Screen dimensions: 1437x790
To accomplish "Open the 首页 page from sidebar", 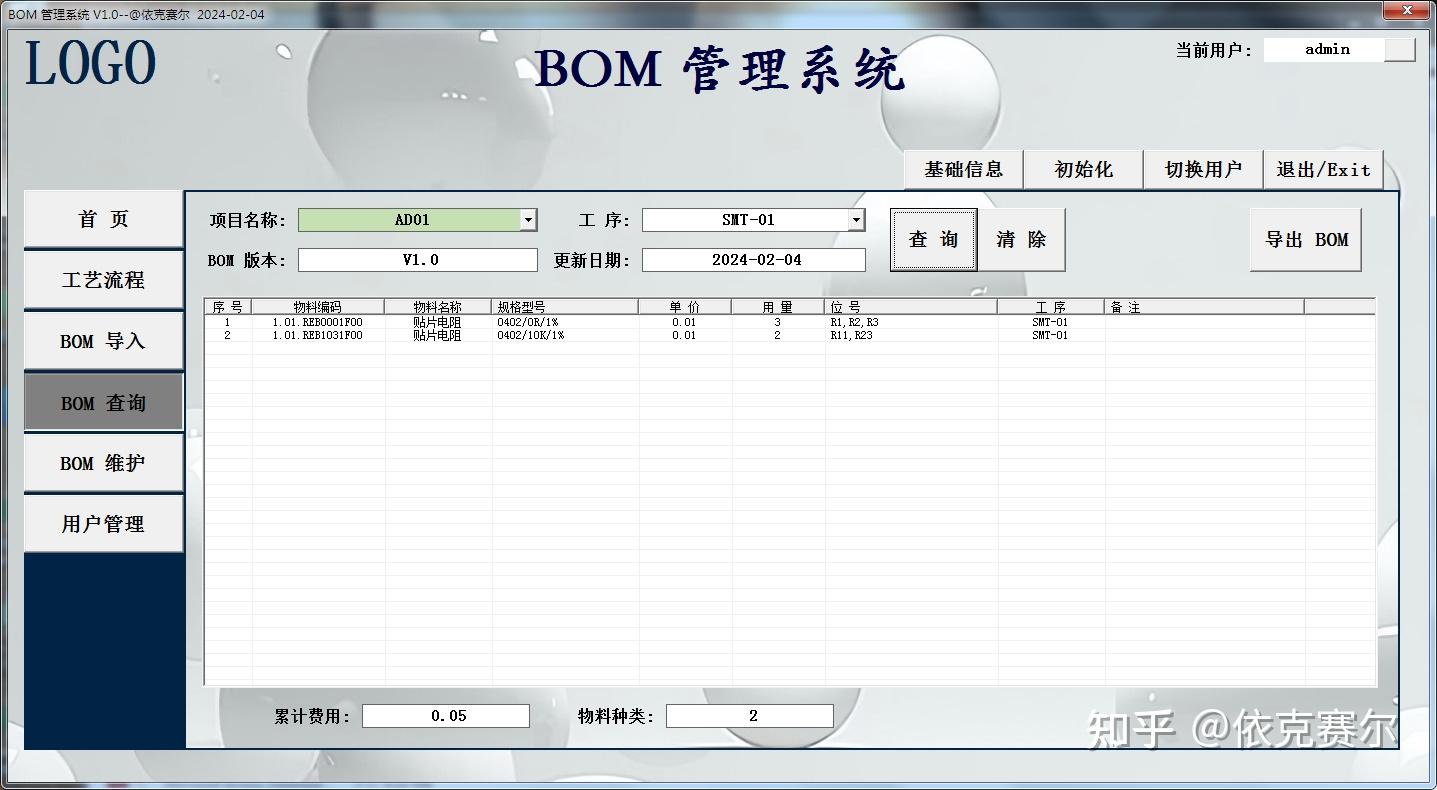I will (102, 218).
